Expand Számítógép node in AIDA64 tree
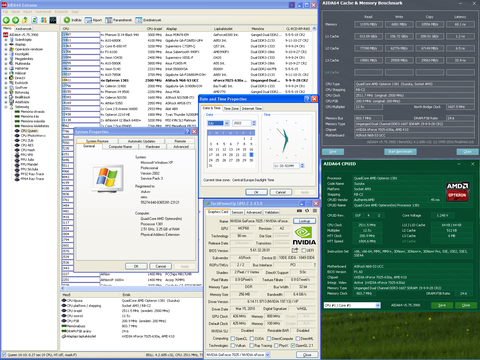The height and width of the screenshot is (360, 480). pyautogui.click(x=6, y=40)
